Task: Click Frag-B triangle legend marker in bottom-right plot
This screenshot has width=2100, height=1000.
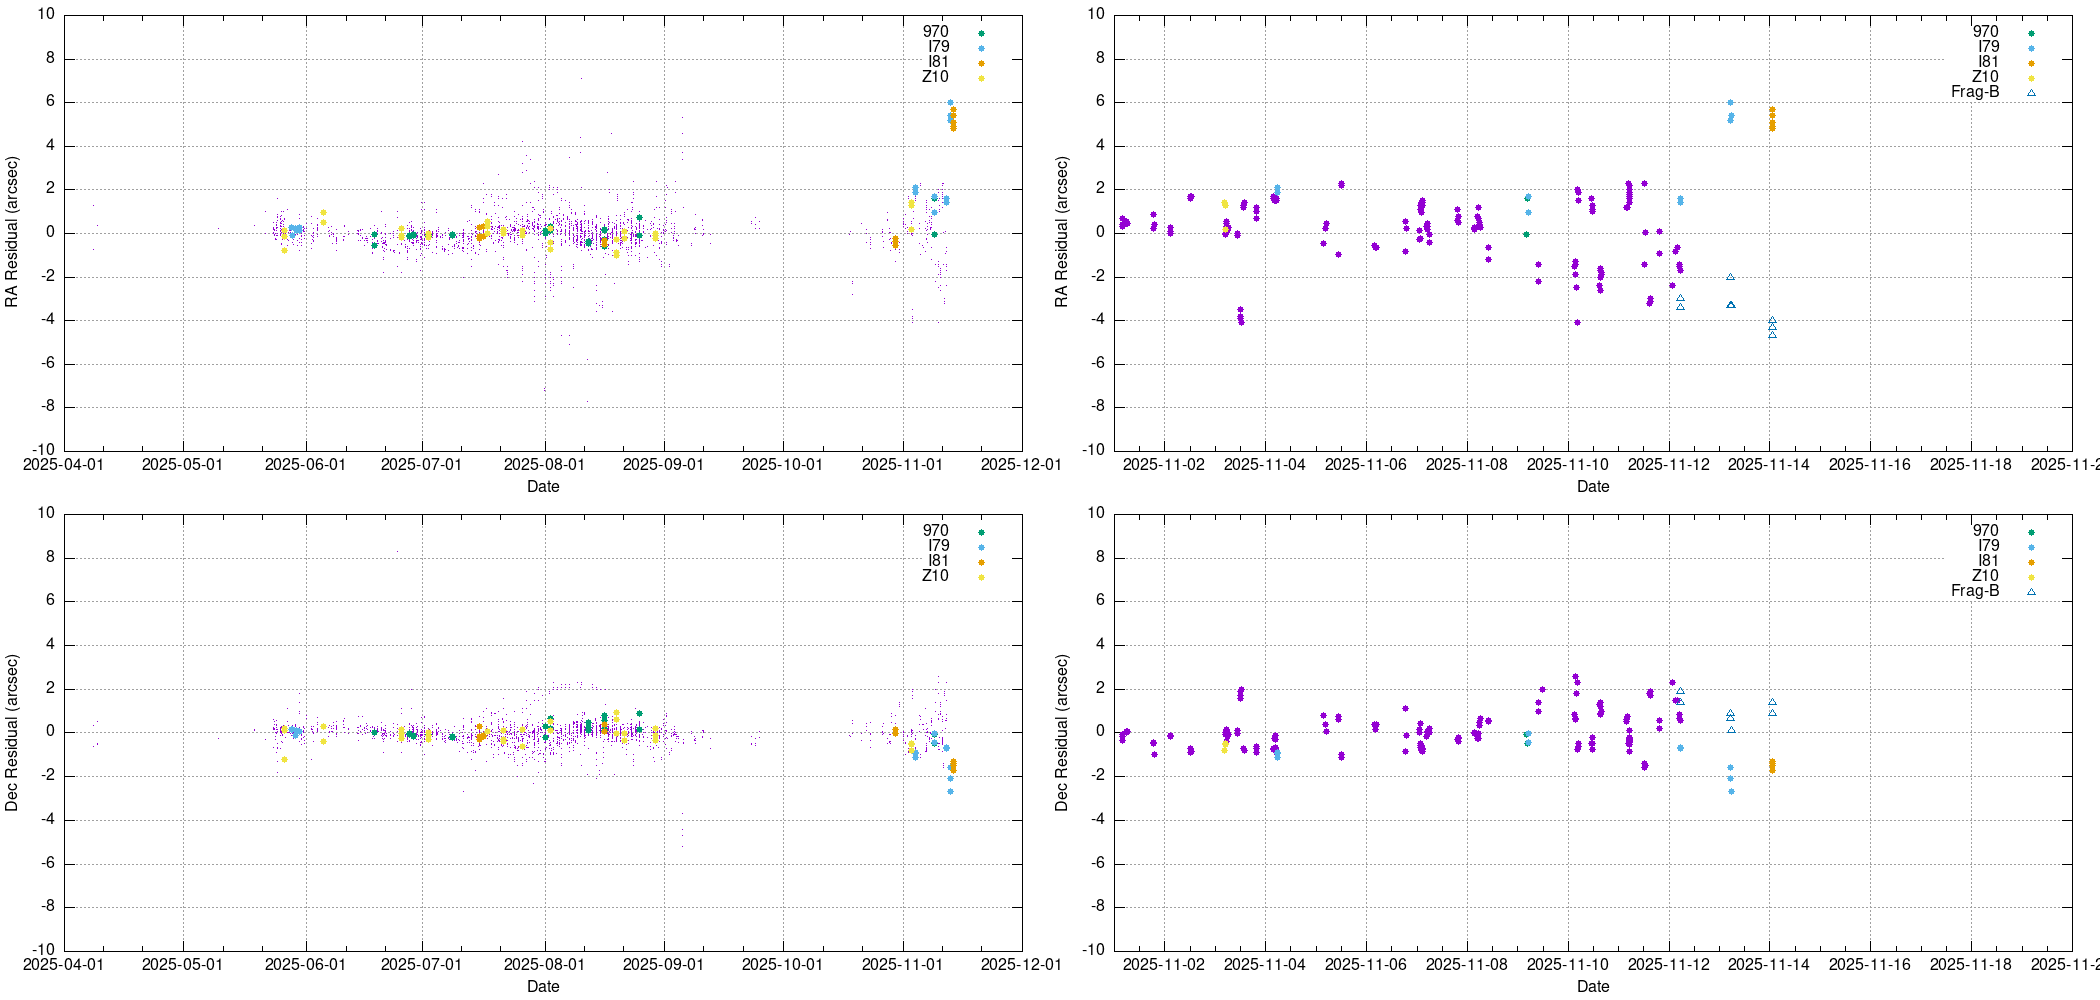Action: point(2031,592)
